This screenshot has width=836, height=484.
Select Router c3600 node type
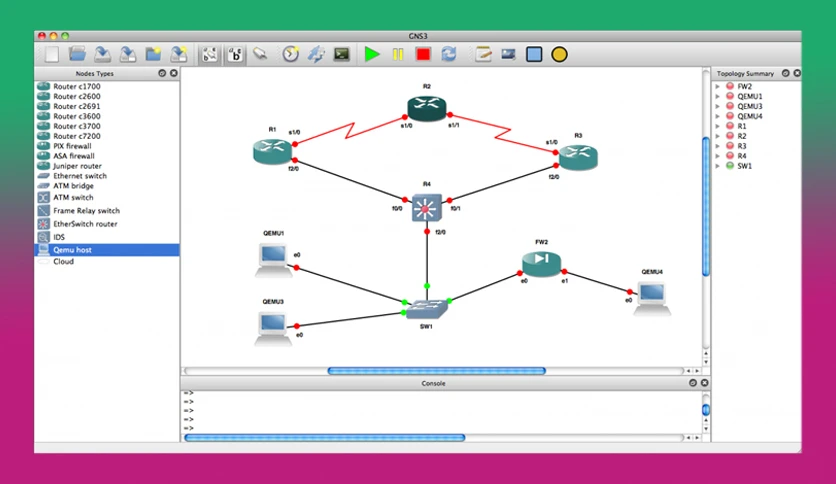(x=107, y=116)
